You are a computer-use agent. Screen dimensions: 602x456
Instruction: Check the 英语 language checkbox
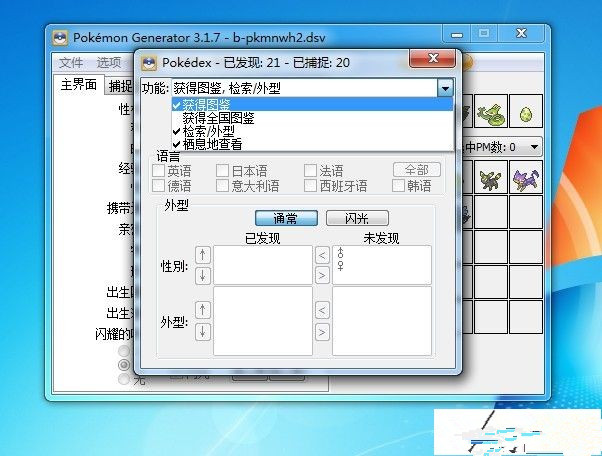pos(158,170)
